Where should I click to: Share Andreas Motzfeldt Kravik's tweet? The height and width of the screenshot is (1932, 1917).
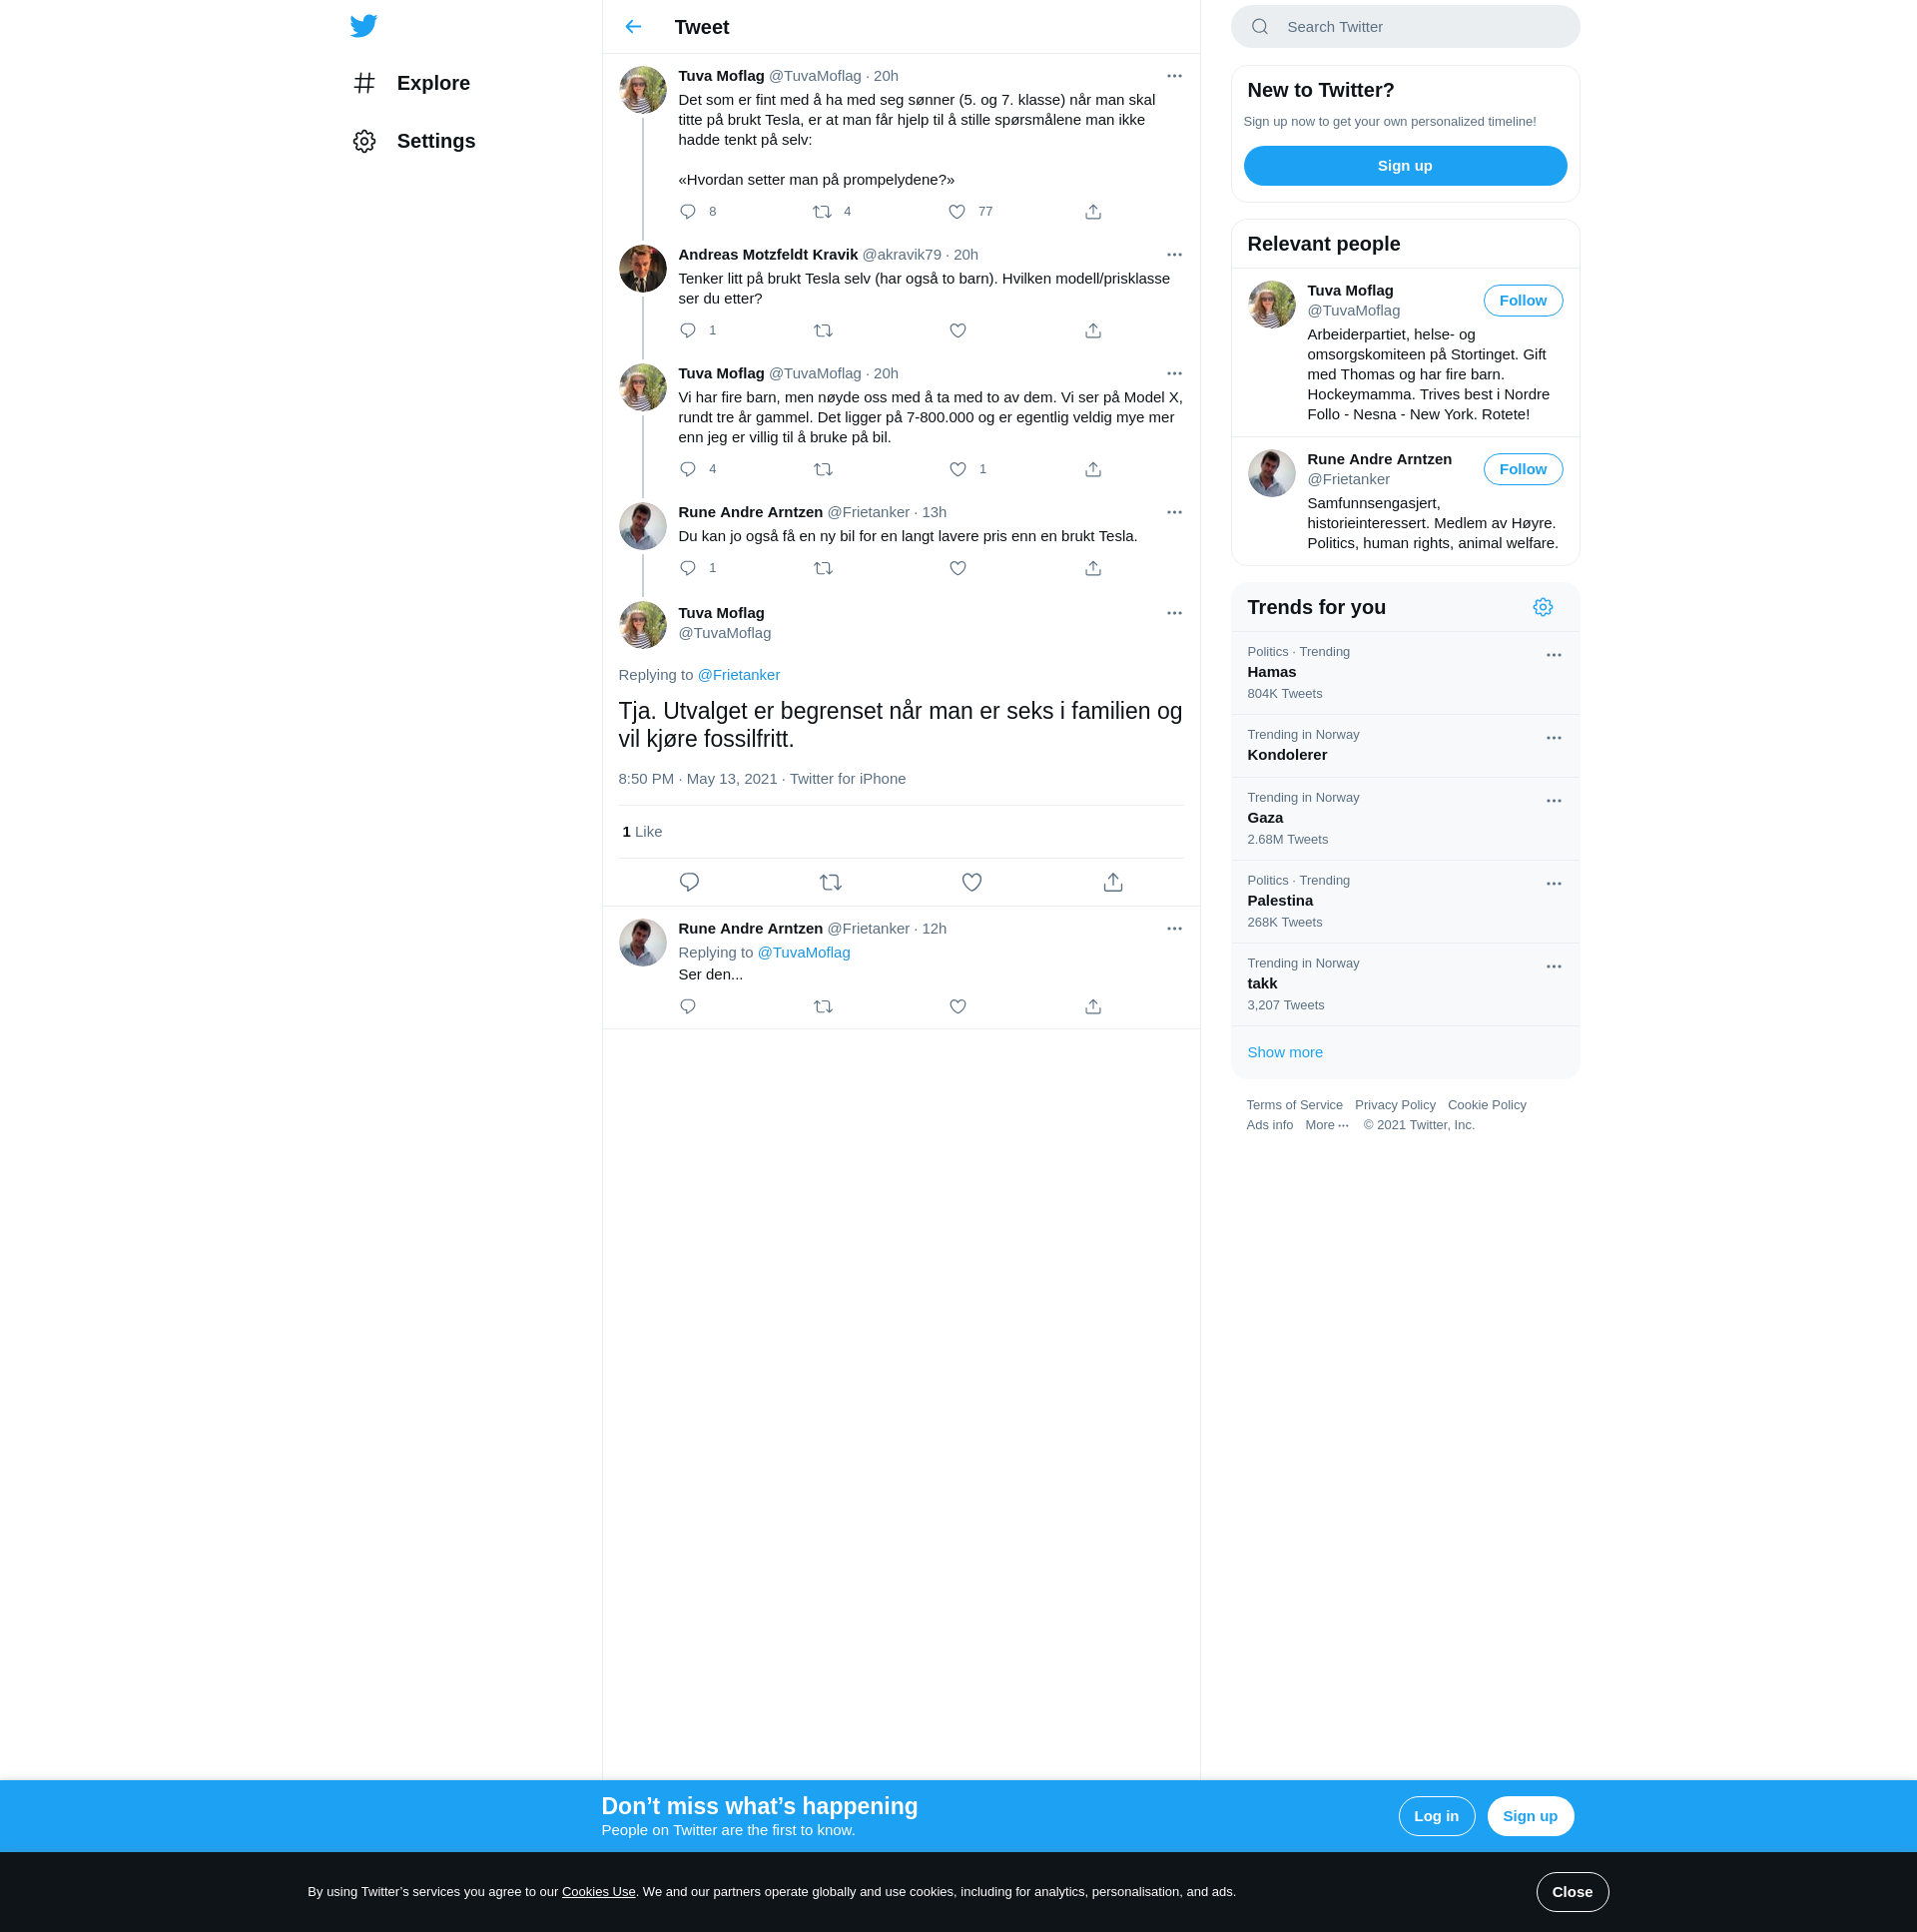[1093, 331]
